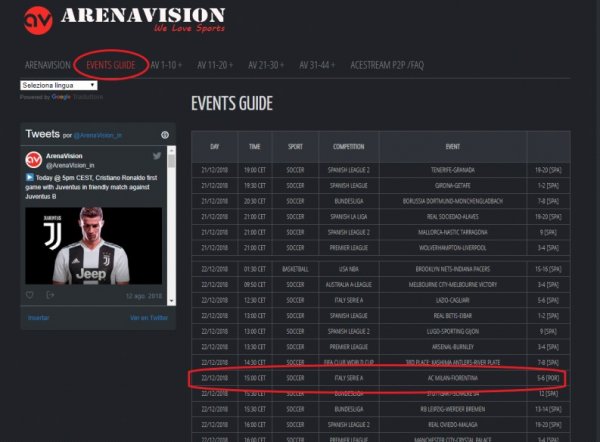Click the share tweet icon
Screen dimensions: 600x442
49,295
